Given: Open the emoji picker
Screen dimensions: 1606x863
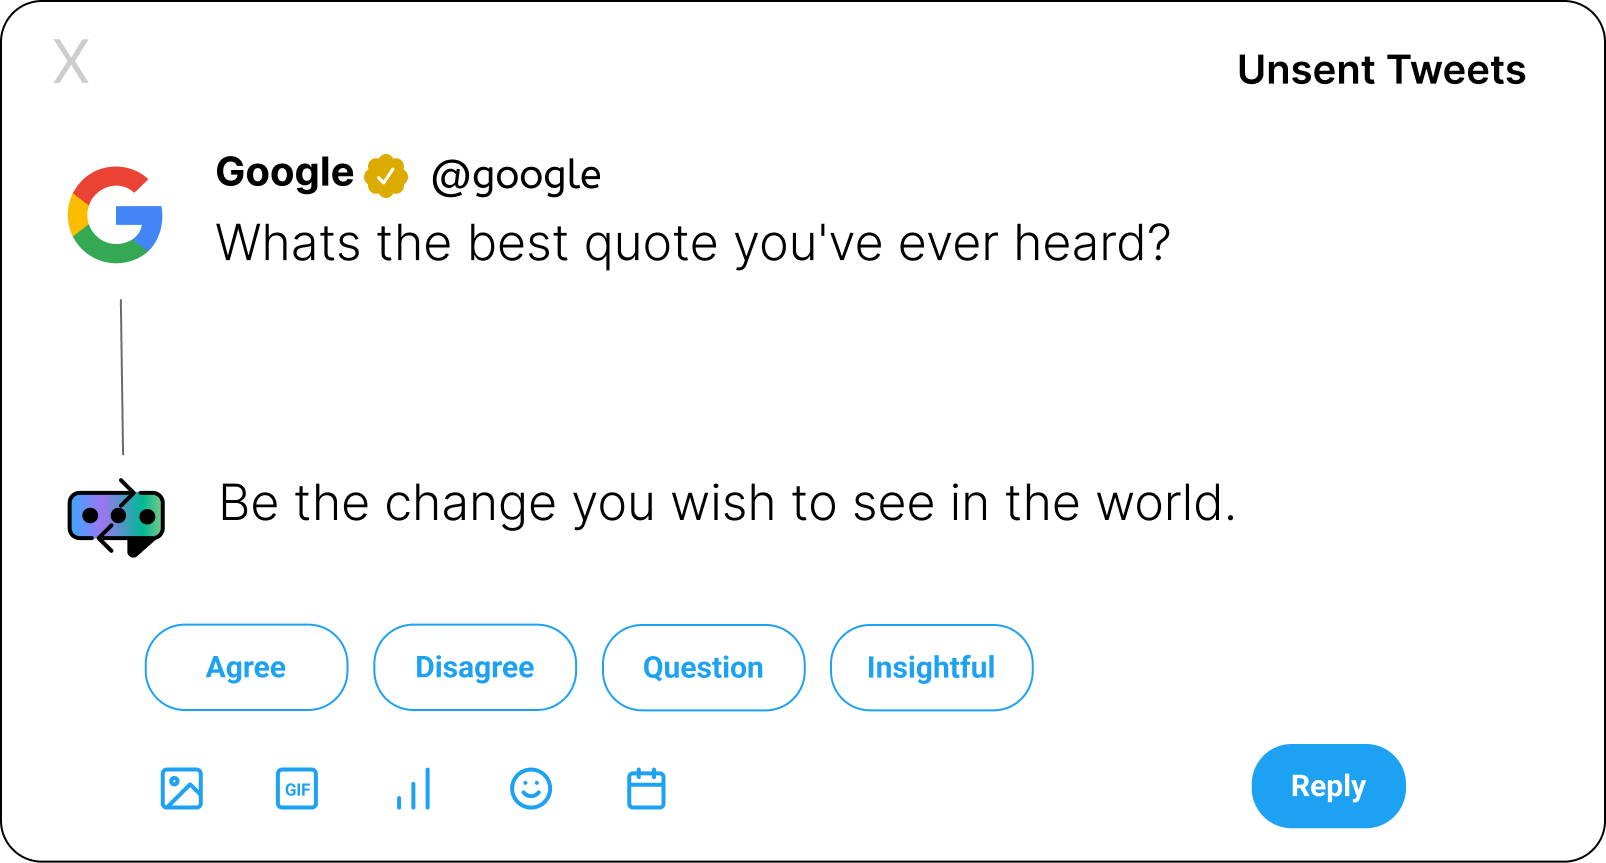Looking at the screenshot, I should (x=531, y=789).
